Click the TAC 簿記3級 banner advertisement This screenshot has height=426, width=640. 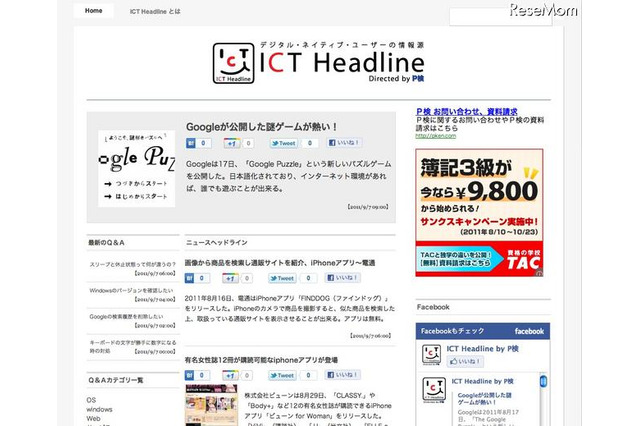tap(479, 213)
